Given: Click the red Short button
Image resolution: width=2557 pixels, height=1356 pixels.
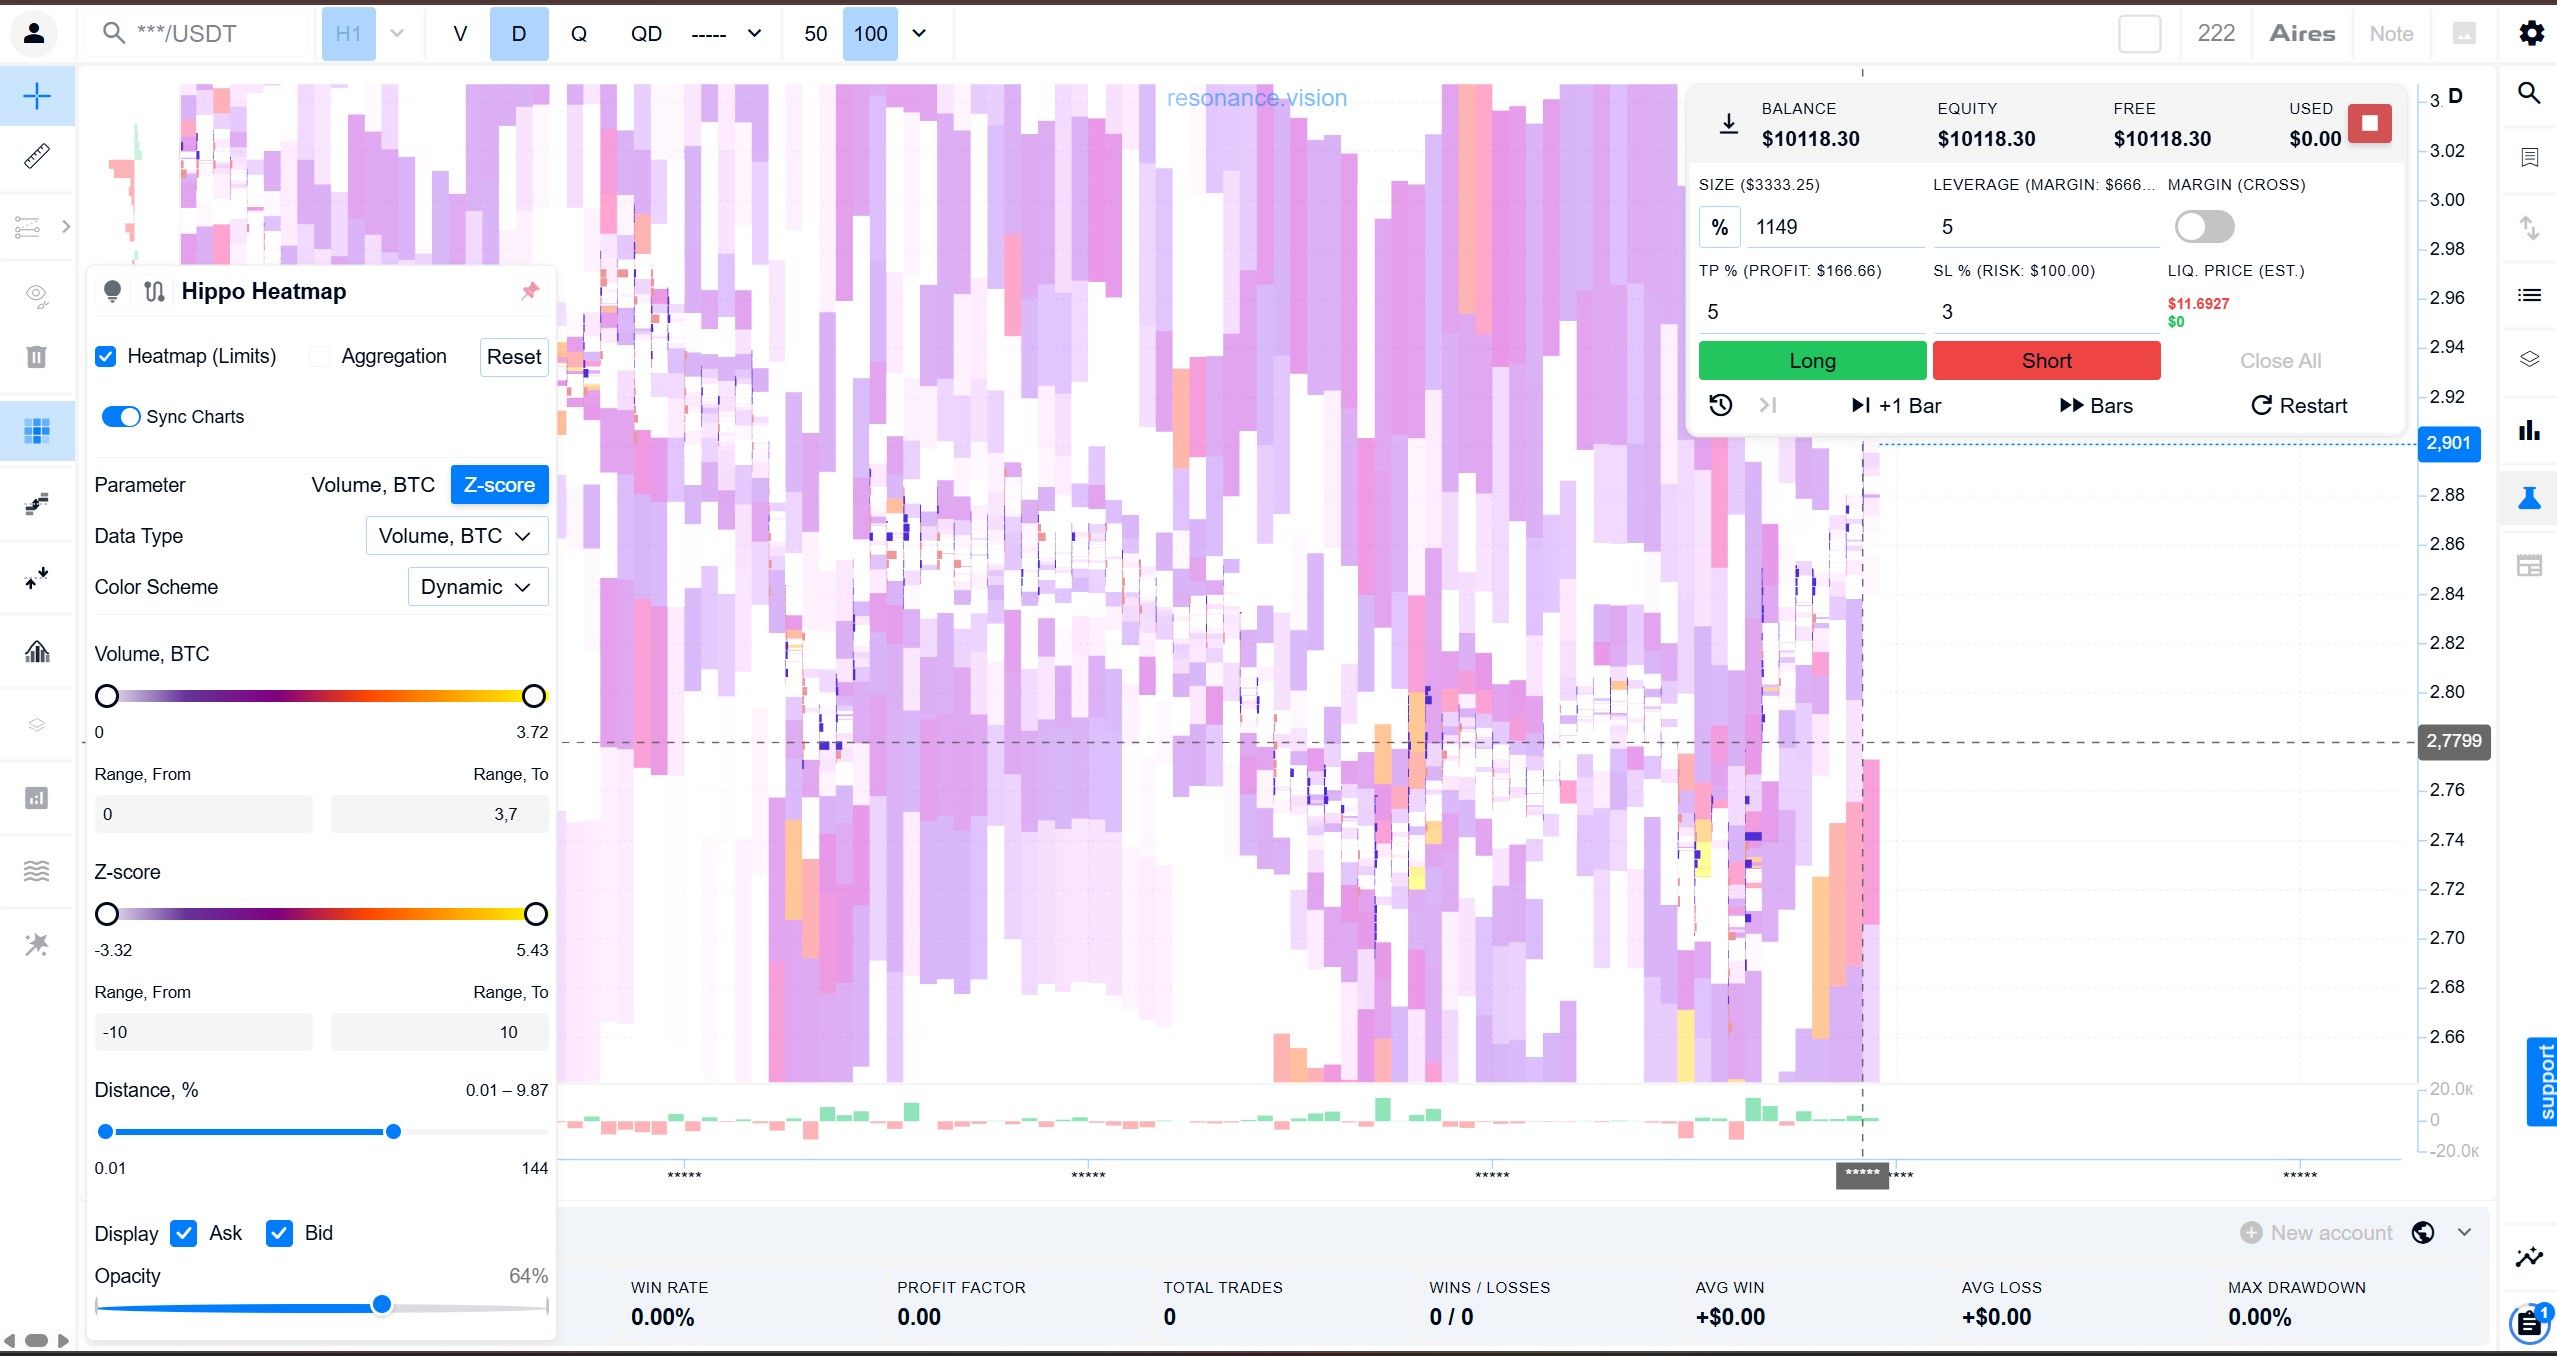Looking at the screenshot, I should point(2046,361).
